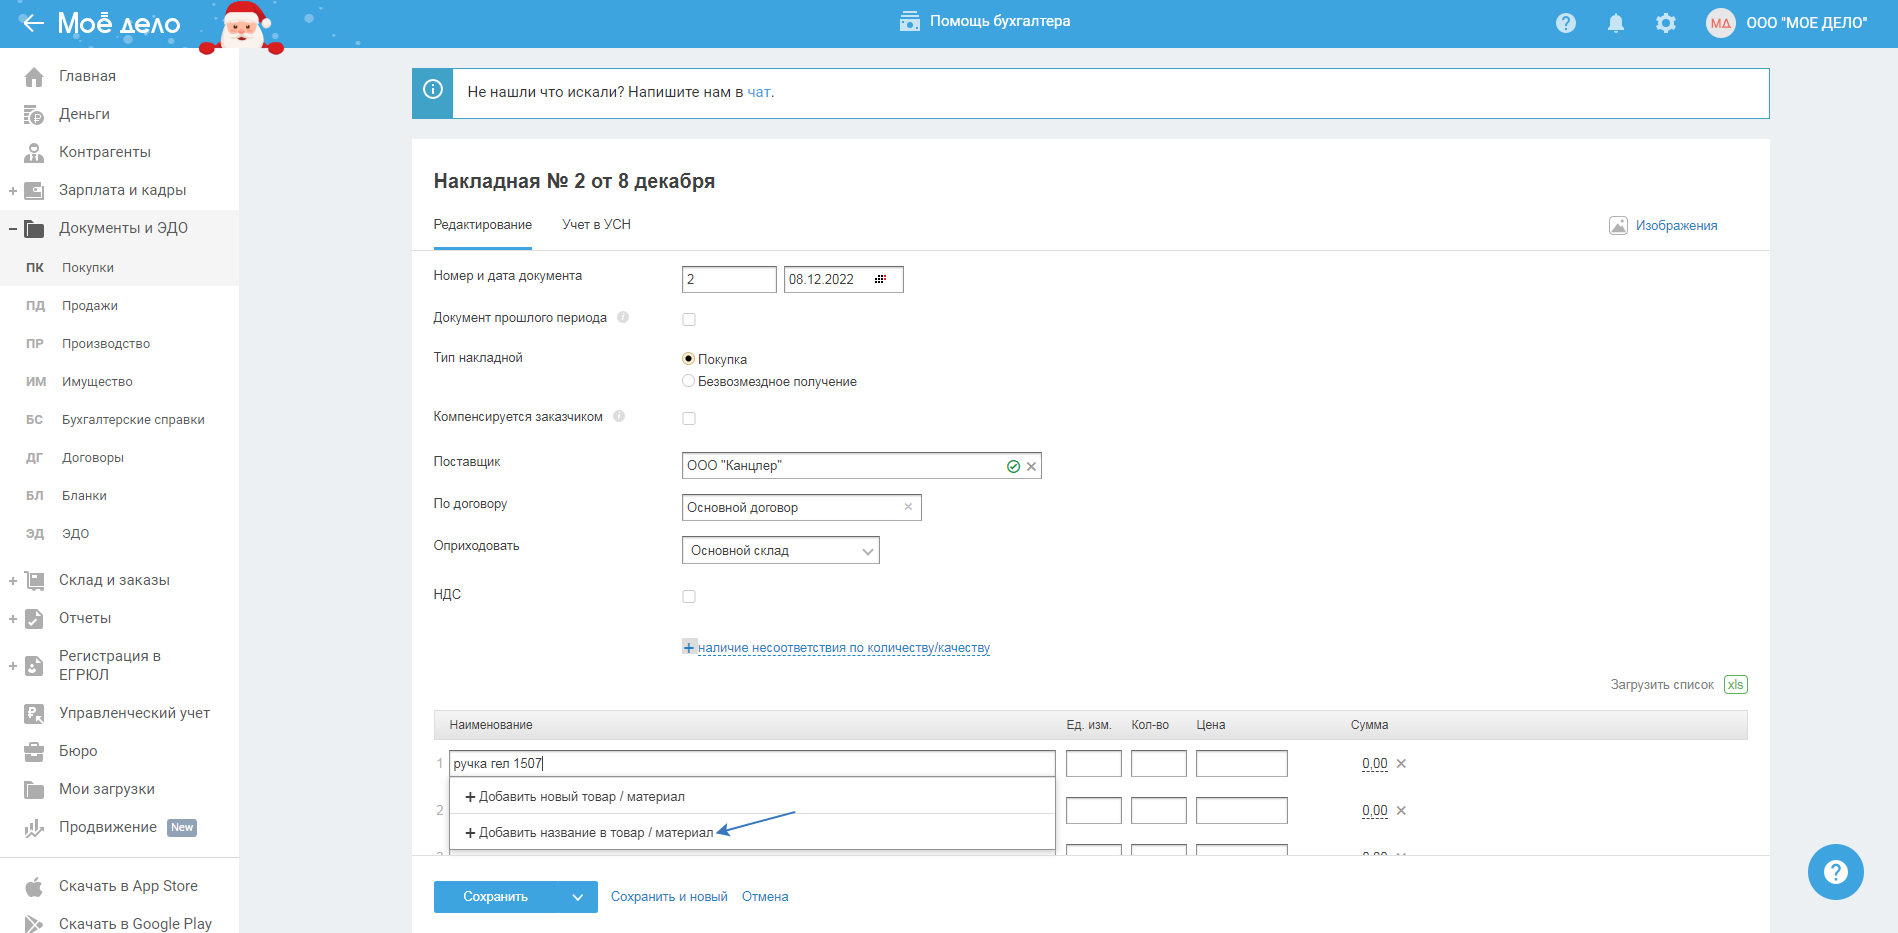Click the Помощь бухгалтера header icon
The image size is (1898, 933).
910,22
